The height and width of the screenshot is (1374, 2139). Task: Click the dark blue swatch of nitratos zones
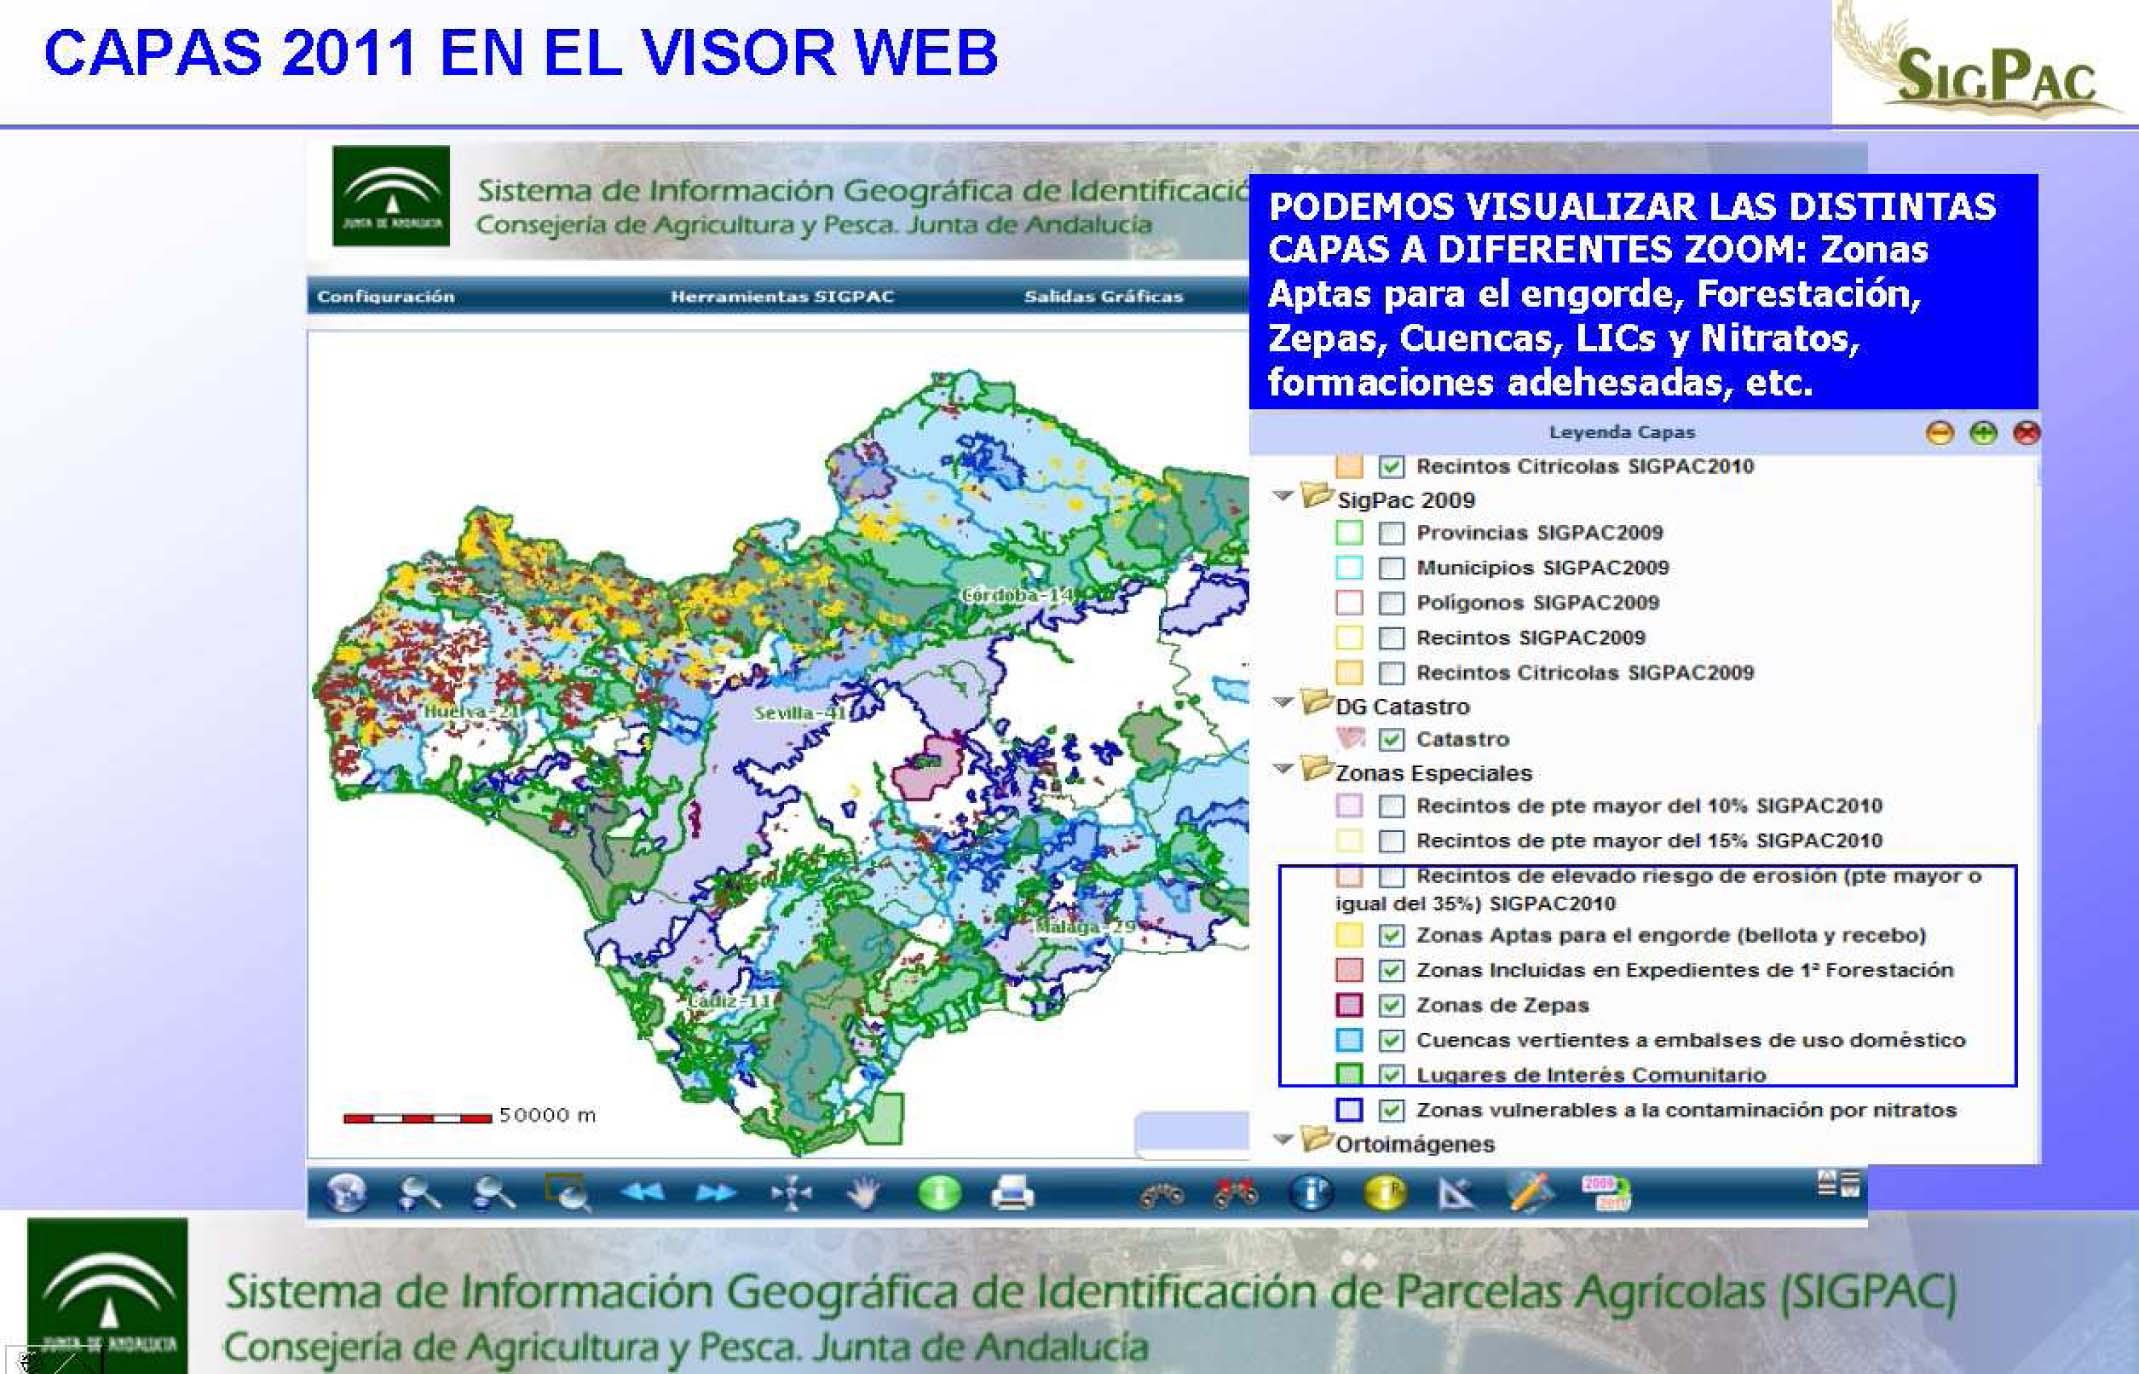[x=1349, y=1110]
